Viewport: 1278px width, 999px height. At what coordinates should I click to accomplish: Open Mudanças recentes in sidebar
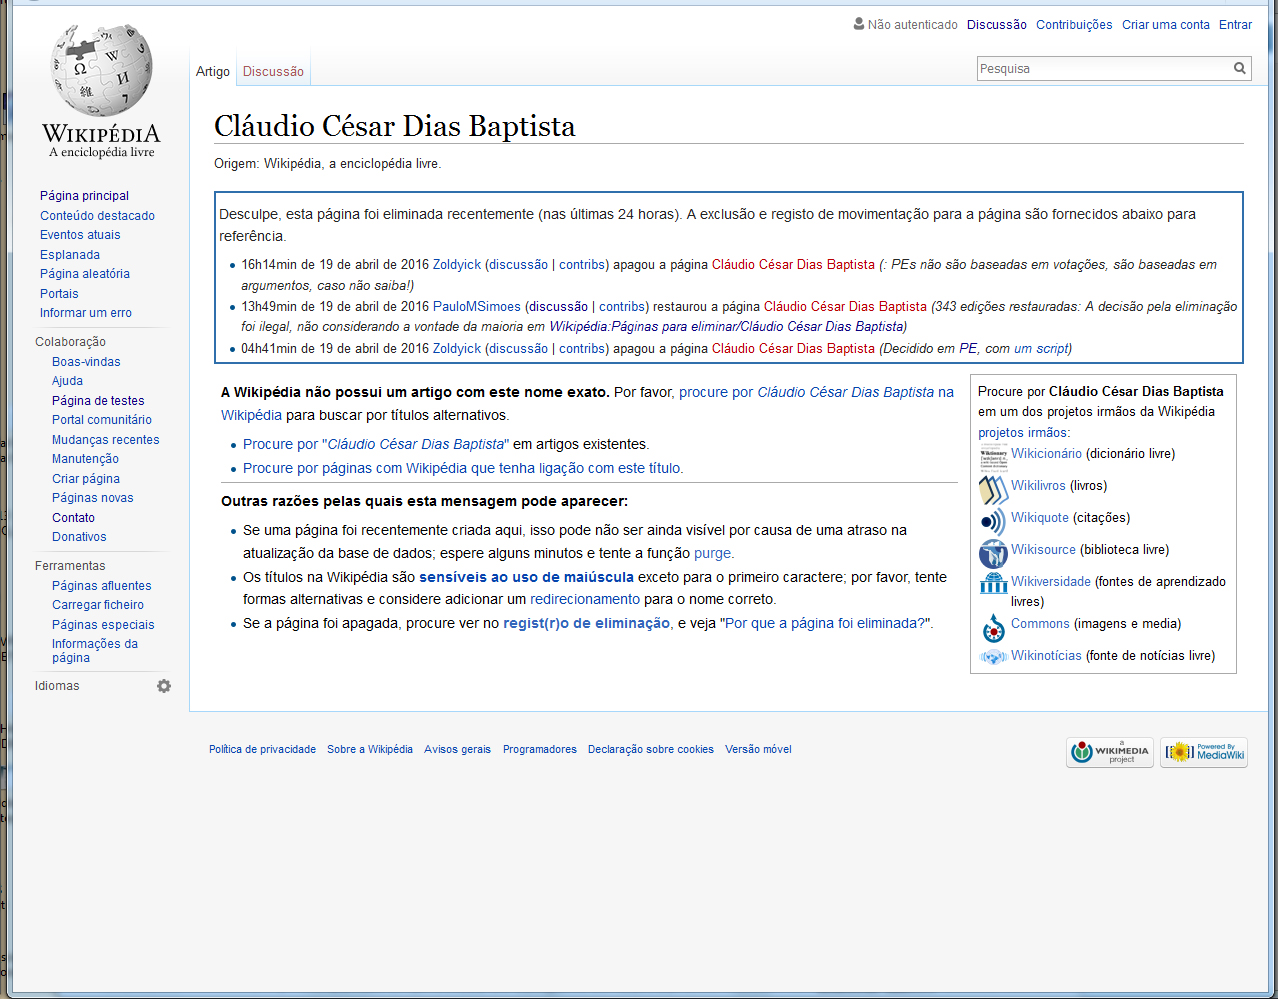point(105,440)
